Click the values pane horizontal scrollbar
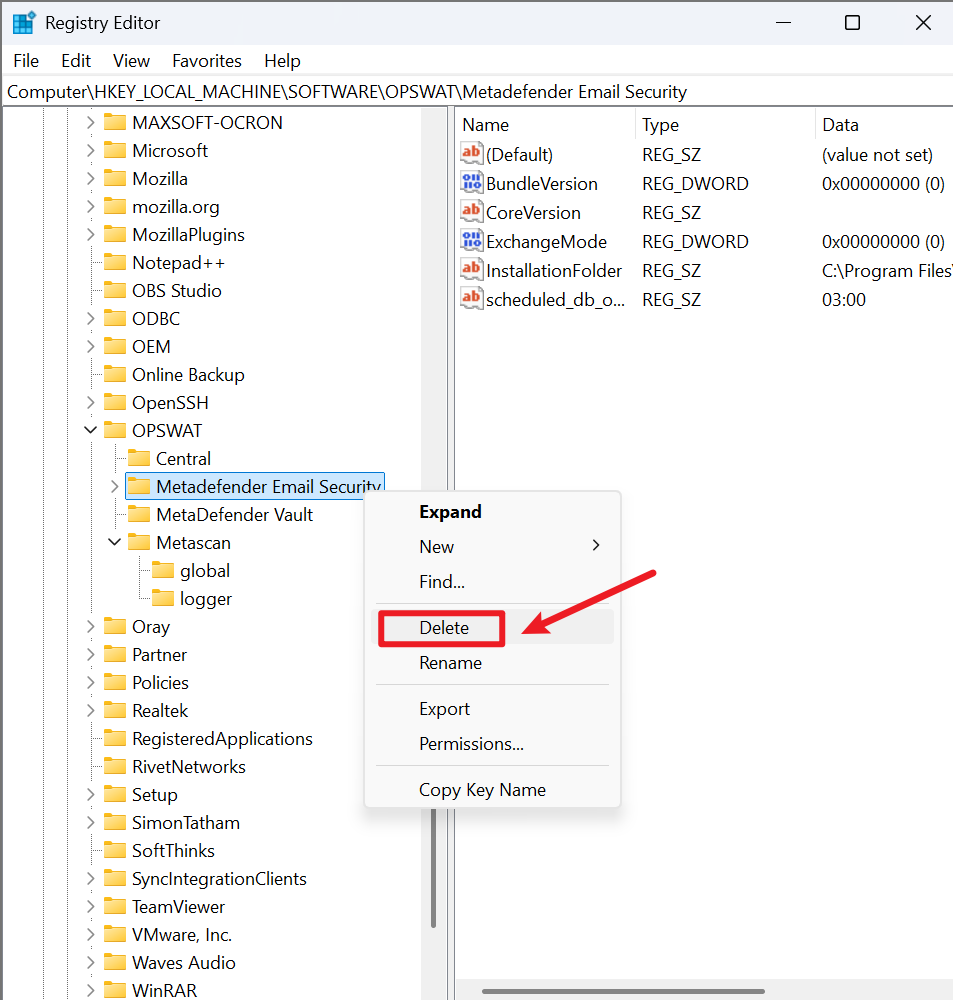The height and width of the screenshot is (1000, 953). tap(623, 992)
